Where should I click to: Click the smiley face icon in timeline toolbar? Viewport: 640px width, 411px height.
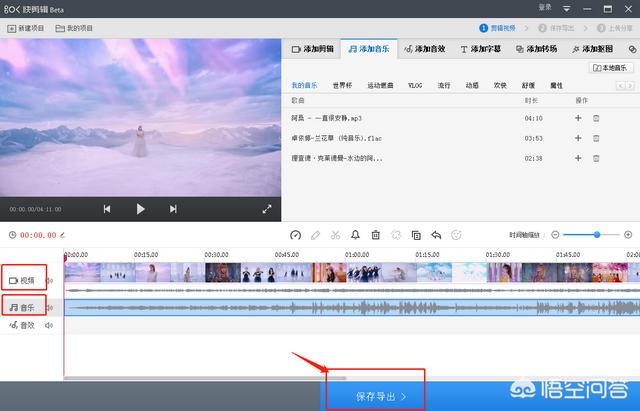[x=456, y=235]
